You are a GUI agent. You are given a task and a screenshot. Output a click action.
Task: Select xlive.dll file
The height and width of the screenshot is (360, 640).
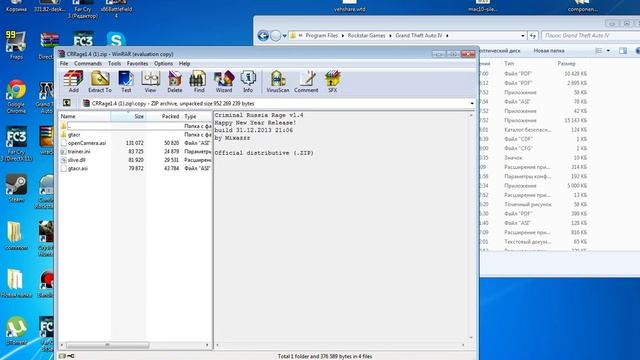(136, 160)
